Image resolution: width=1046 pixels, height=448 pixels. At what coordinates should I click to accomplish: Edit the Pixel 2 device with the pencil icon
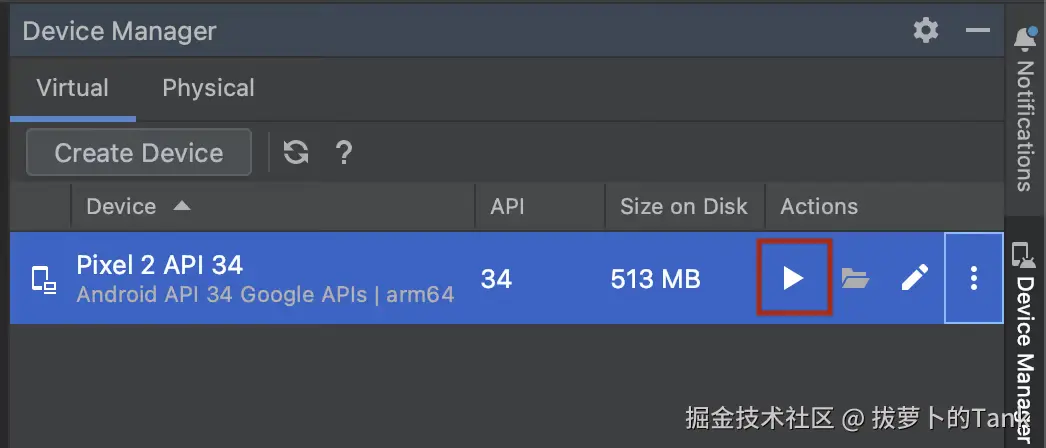coord(914,278)
